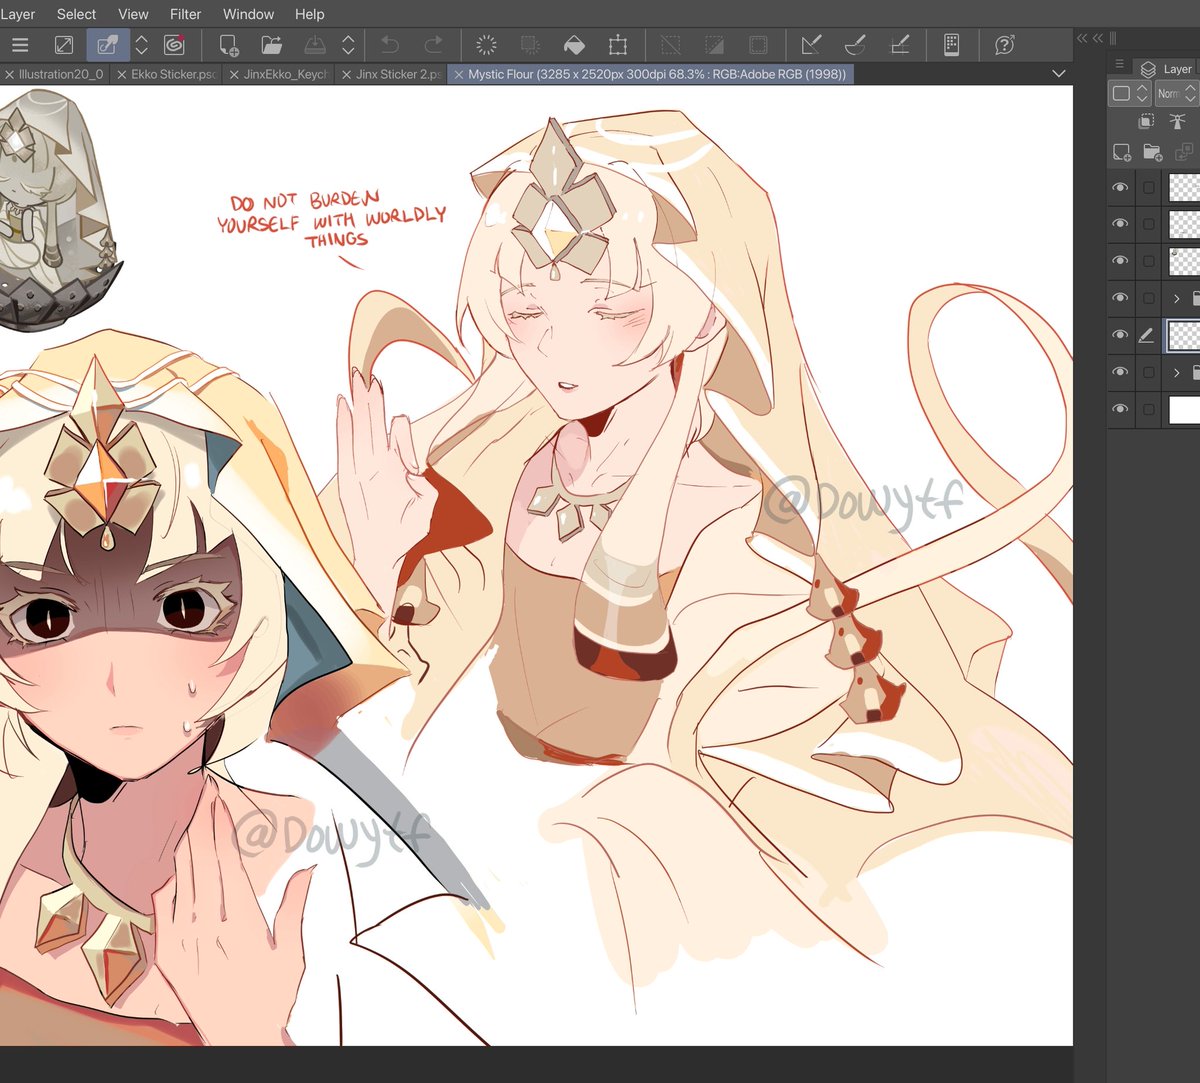Open the Filter menu
Viewport: 1200px width, 1083px height.
tap(186, 14)
